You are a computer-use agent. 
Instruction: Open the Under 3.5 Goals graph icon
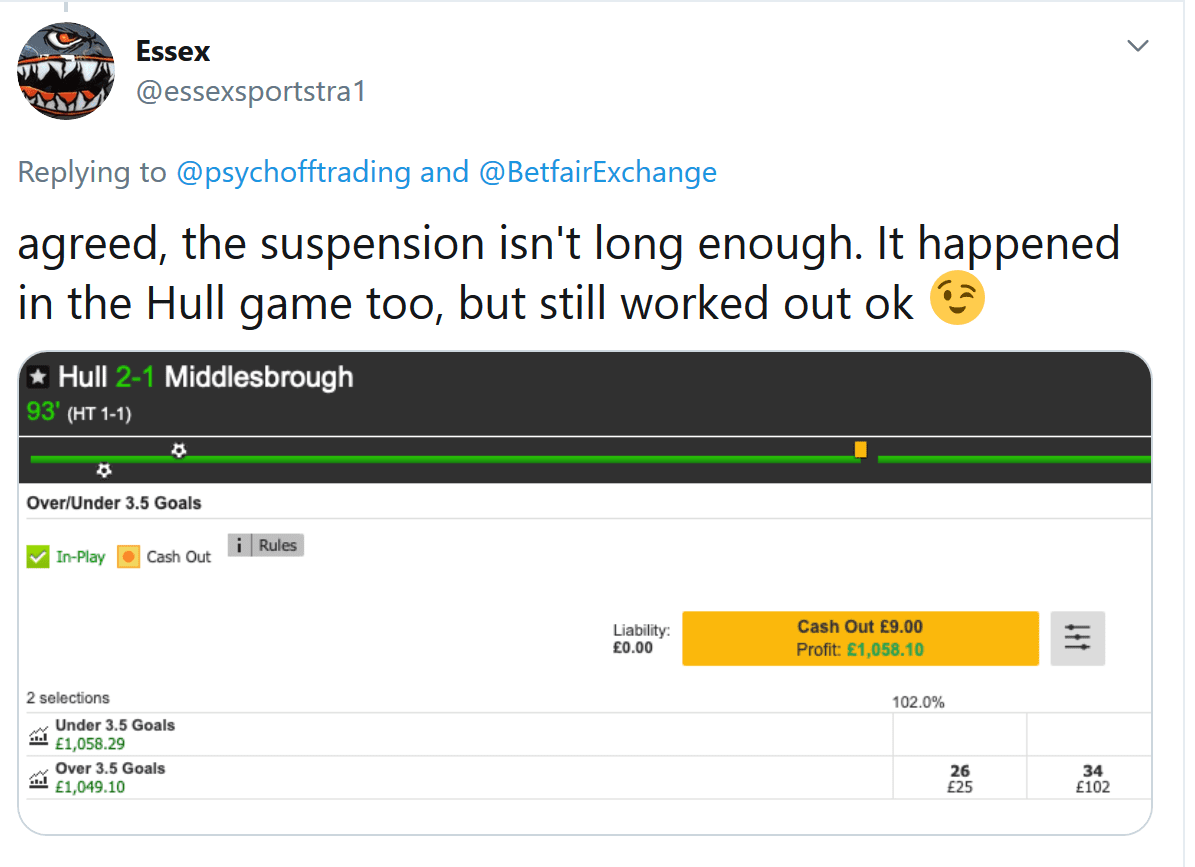pyautogui.click(x=38, y=735)
